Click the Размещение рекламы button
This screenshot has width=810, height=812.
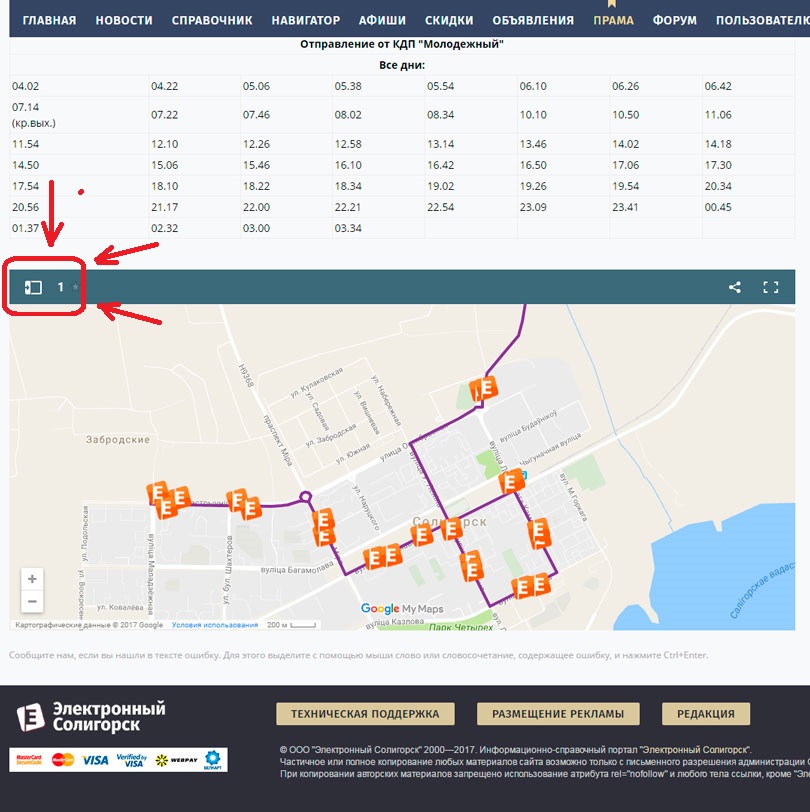[x=557, y=714]
